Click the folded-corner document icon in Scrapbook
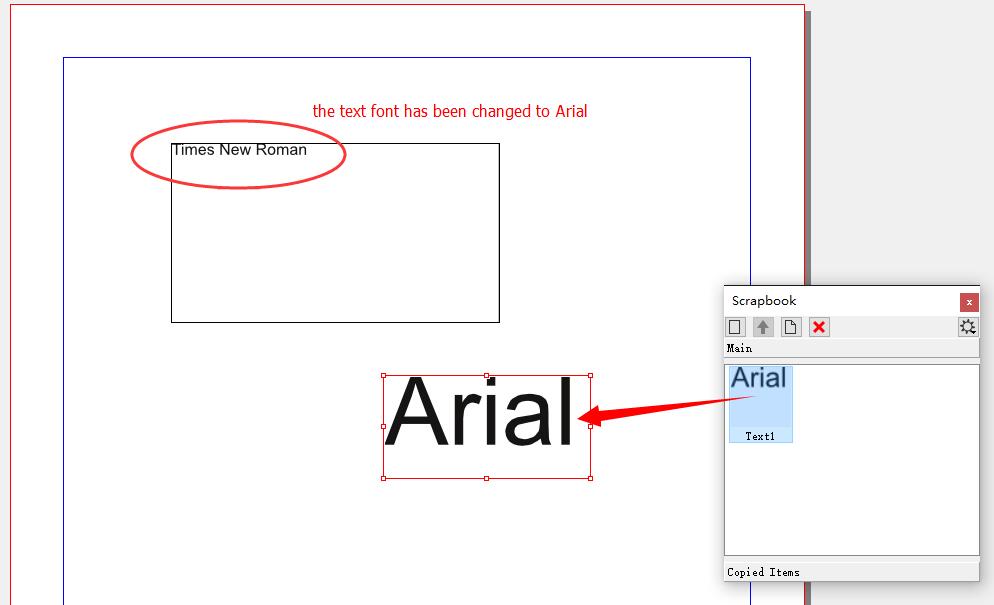Viewport: 994px width, 605px height. (791, 327)
